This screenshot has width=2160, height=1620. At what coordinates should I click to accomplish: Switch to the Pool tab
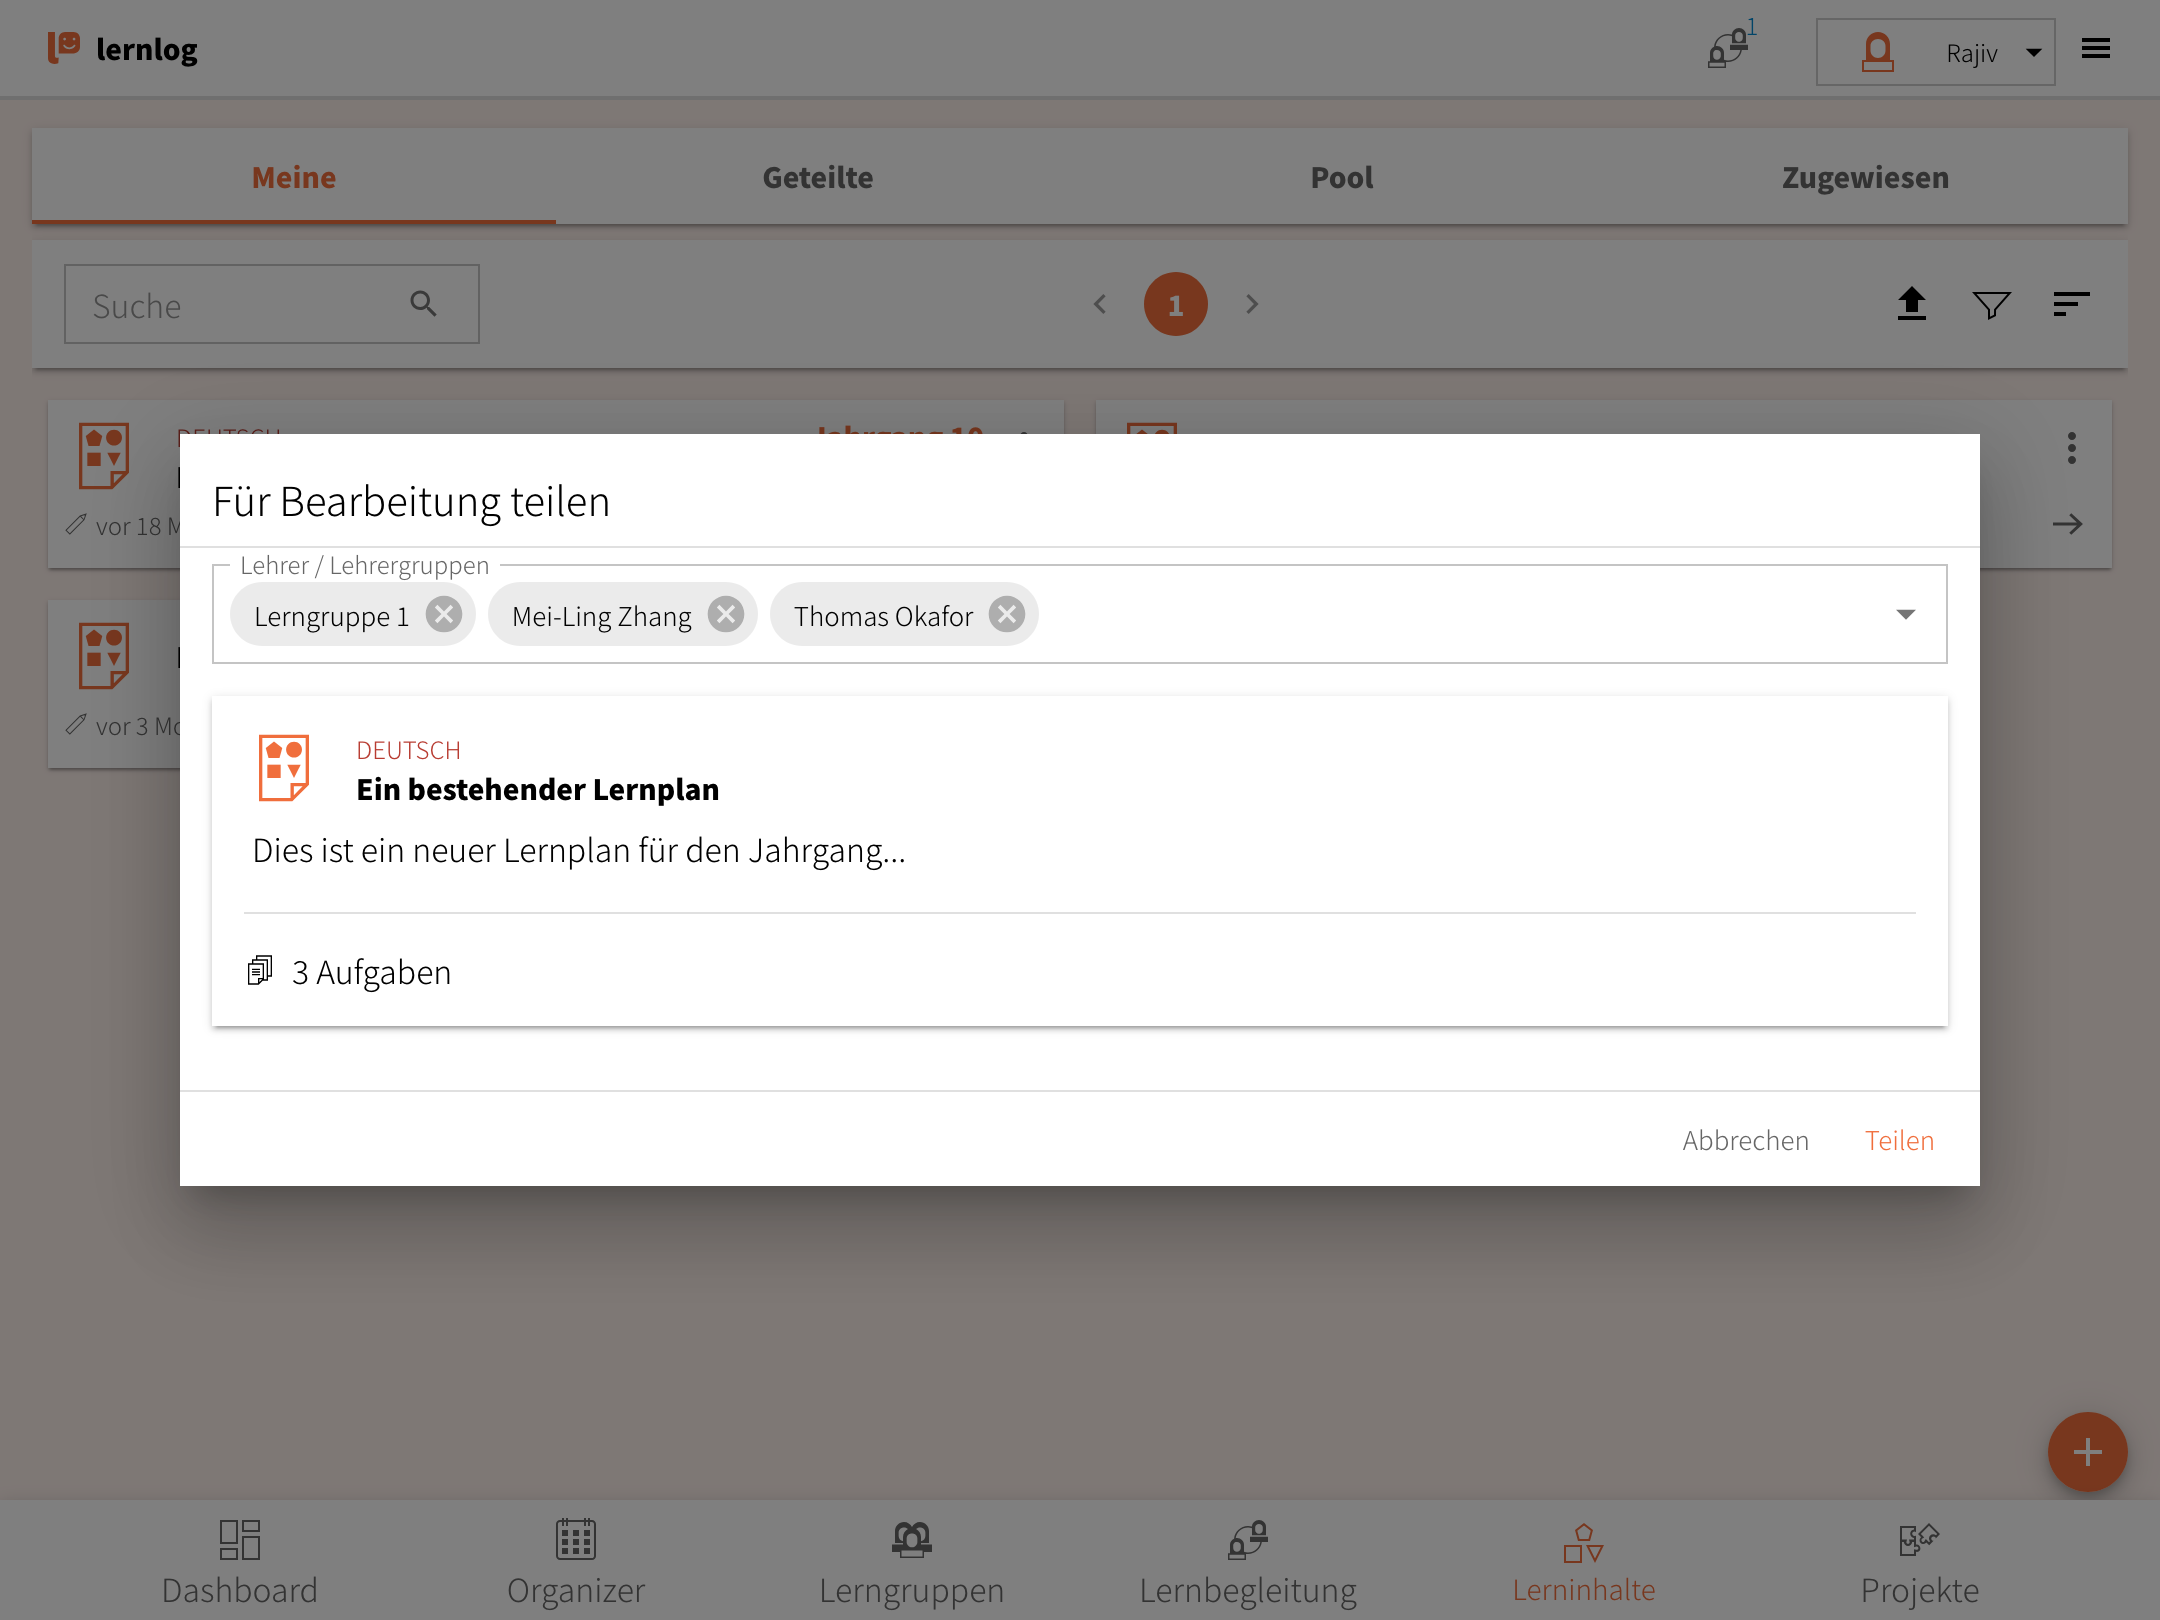click(1341, 177)
